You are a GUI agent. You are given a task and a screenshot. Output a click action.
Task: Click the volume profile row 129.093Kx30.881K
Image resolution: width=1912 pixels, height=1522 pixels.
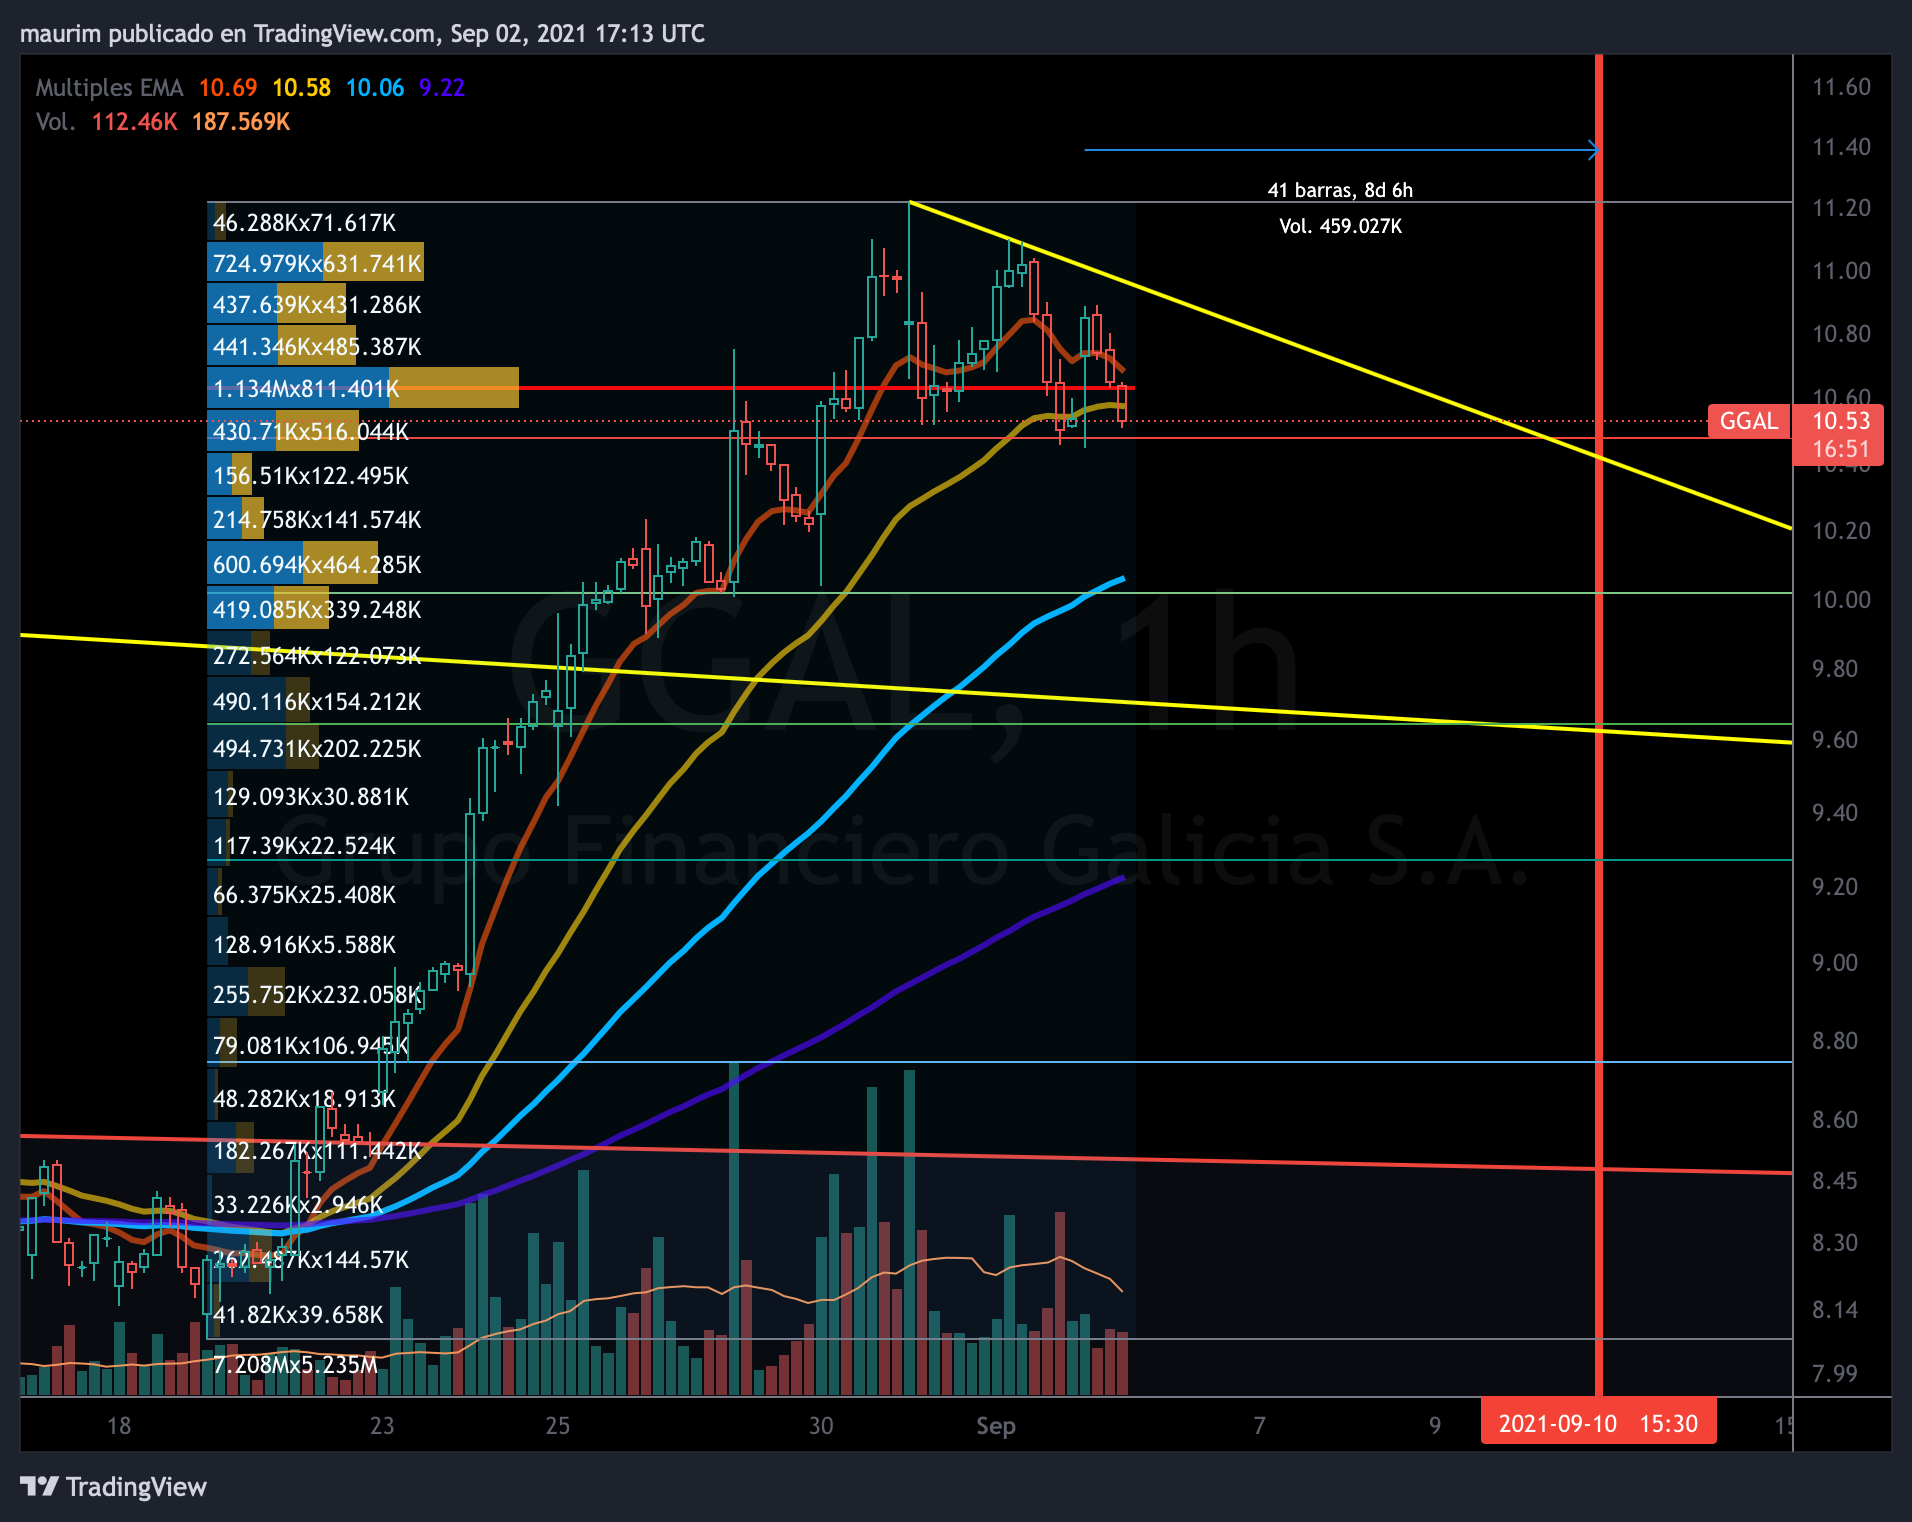[x=310, y=797]
